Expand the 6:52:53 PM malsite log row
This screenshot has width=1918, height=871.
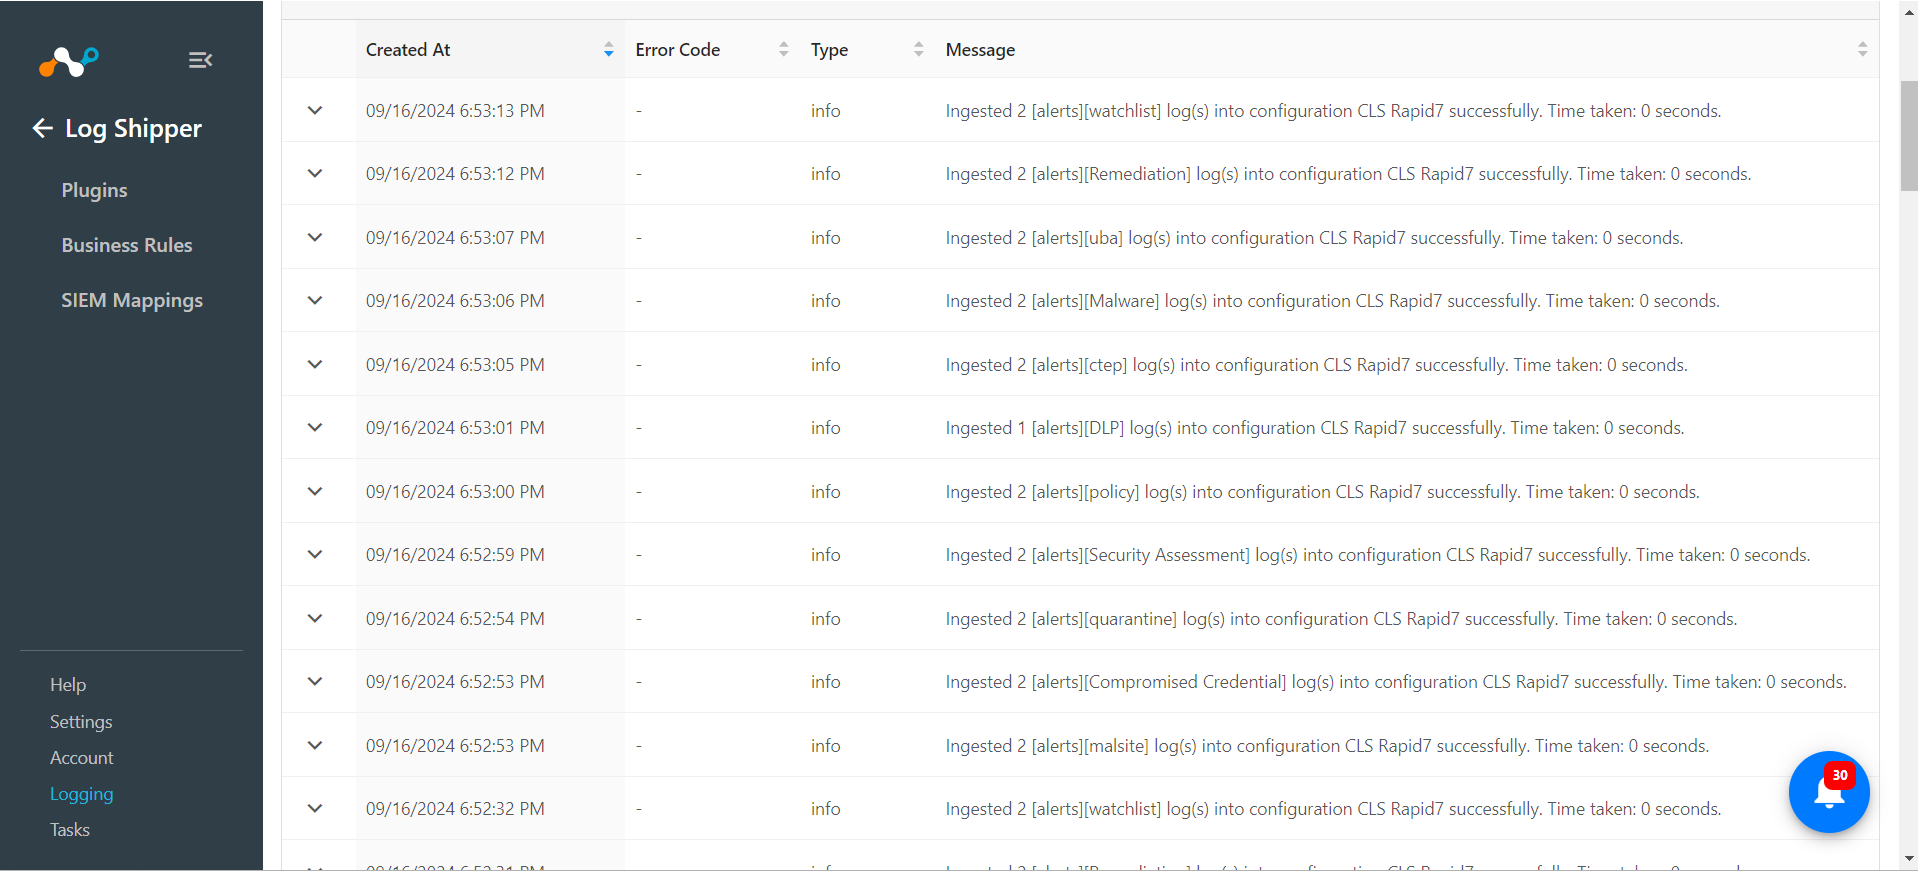click(x=315, y=745)
